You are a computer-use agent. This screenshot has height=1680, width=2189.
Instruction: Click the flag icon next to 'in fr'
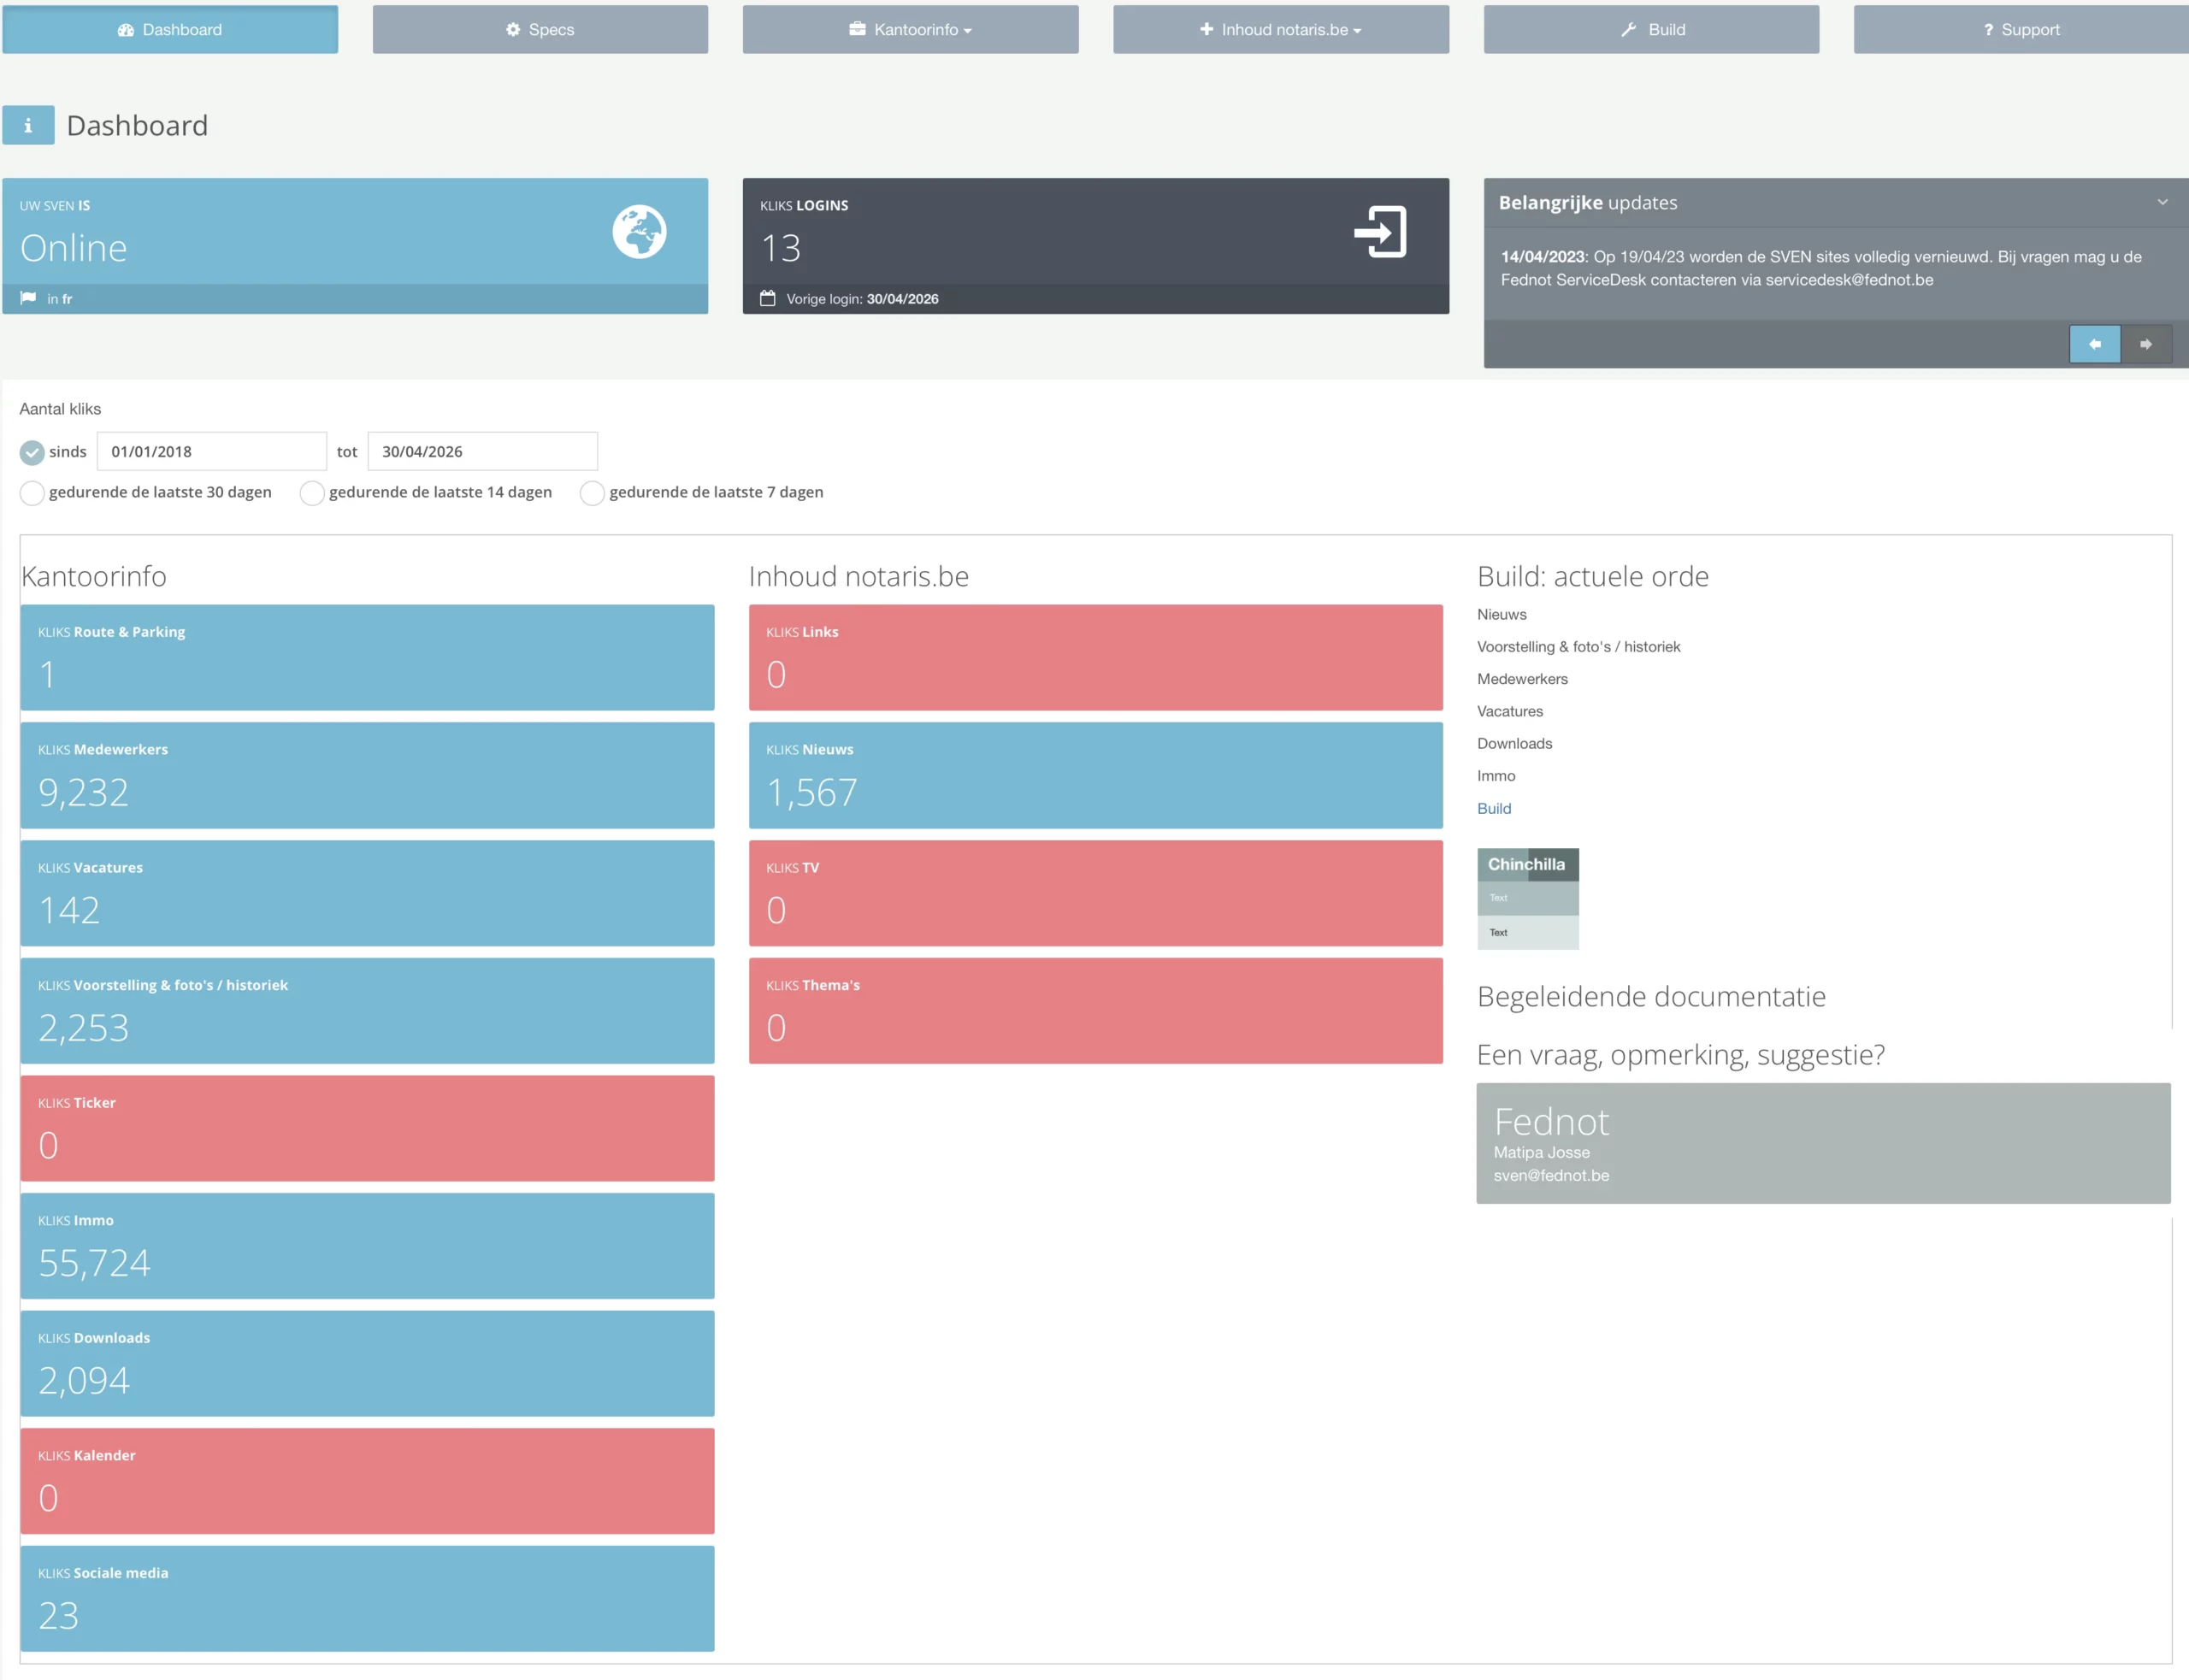(x=28, y=298)
